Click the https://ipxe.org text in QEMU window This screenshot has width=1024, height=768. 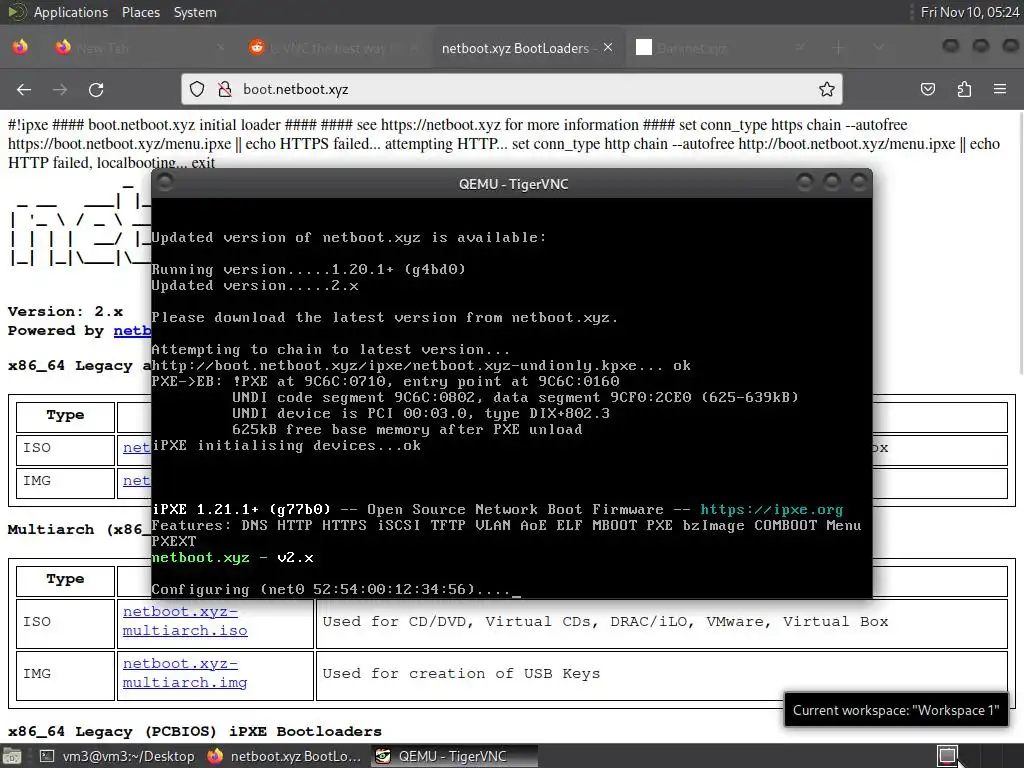point(771,509)
